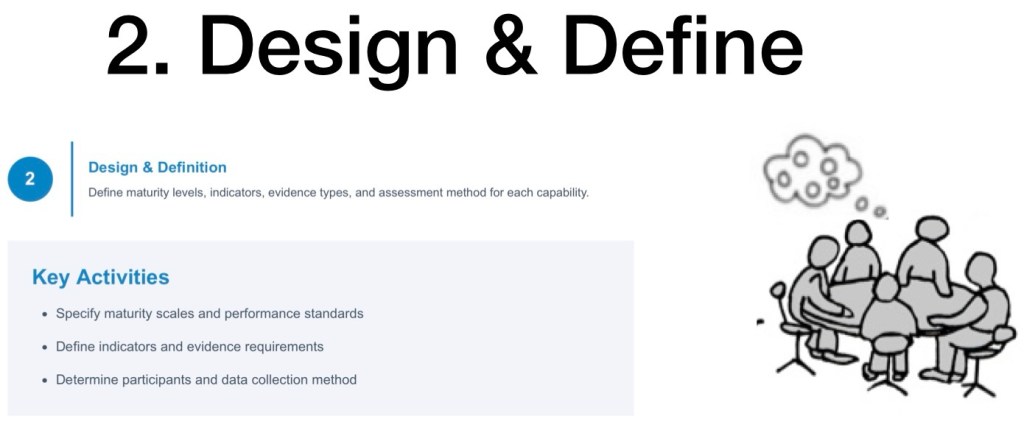Click the thought bubble cloud drawing
This screenshot has height=430, width=1024.
(812, 169)
